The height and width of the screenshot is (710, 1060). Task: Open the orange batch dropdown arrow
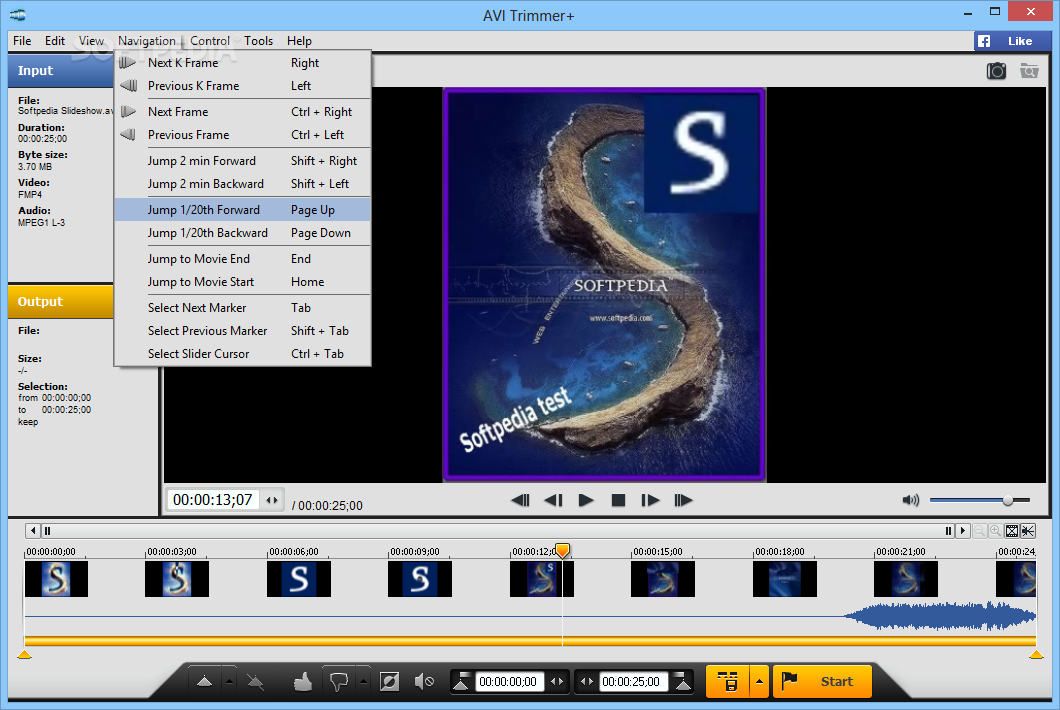coord(759,682)
